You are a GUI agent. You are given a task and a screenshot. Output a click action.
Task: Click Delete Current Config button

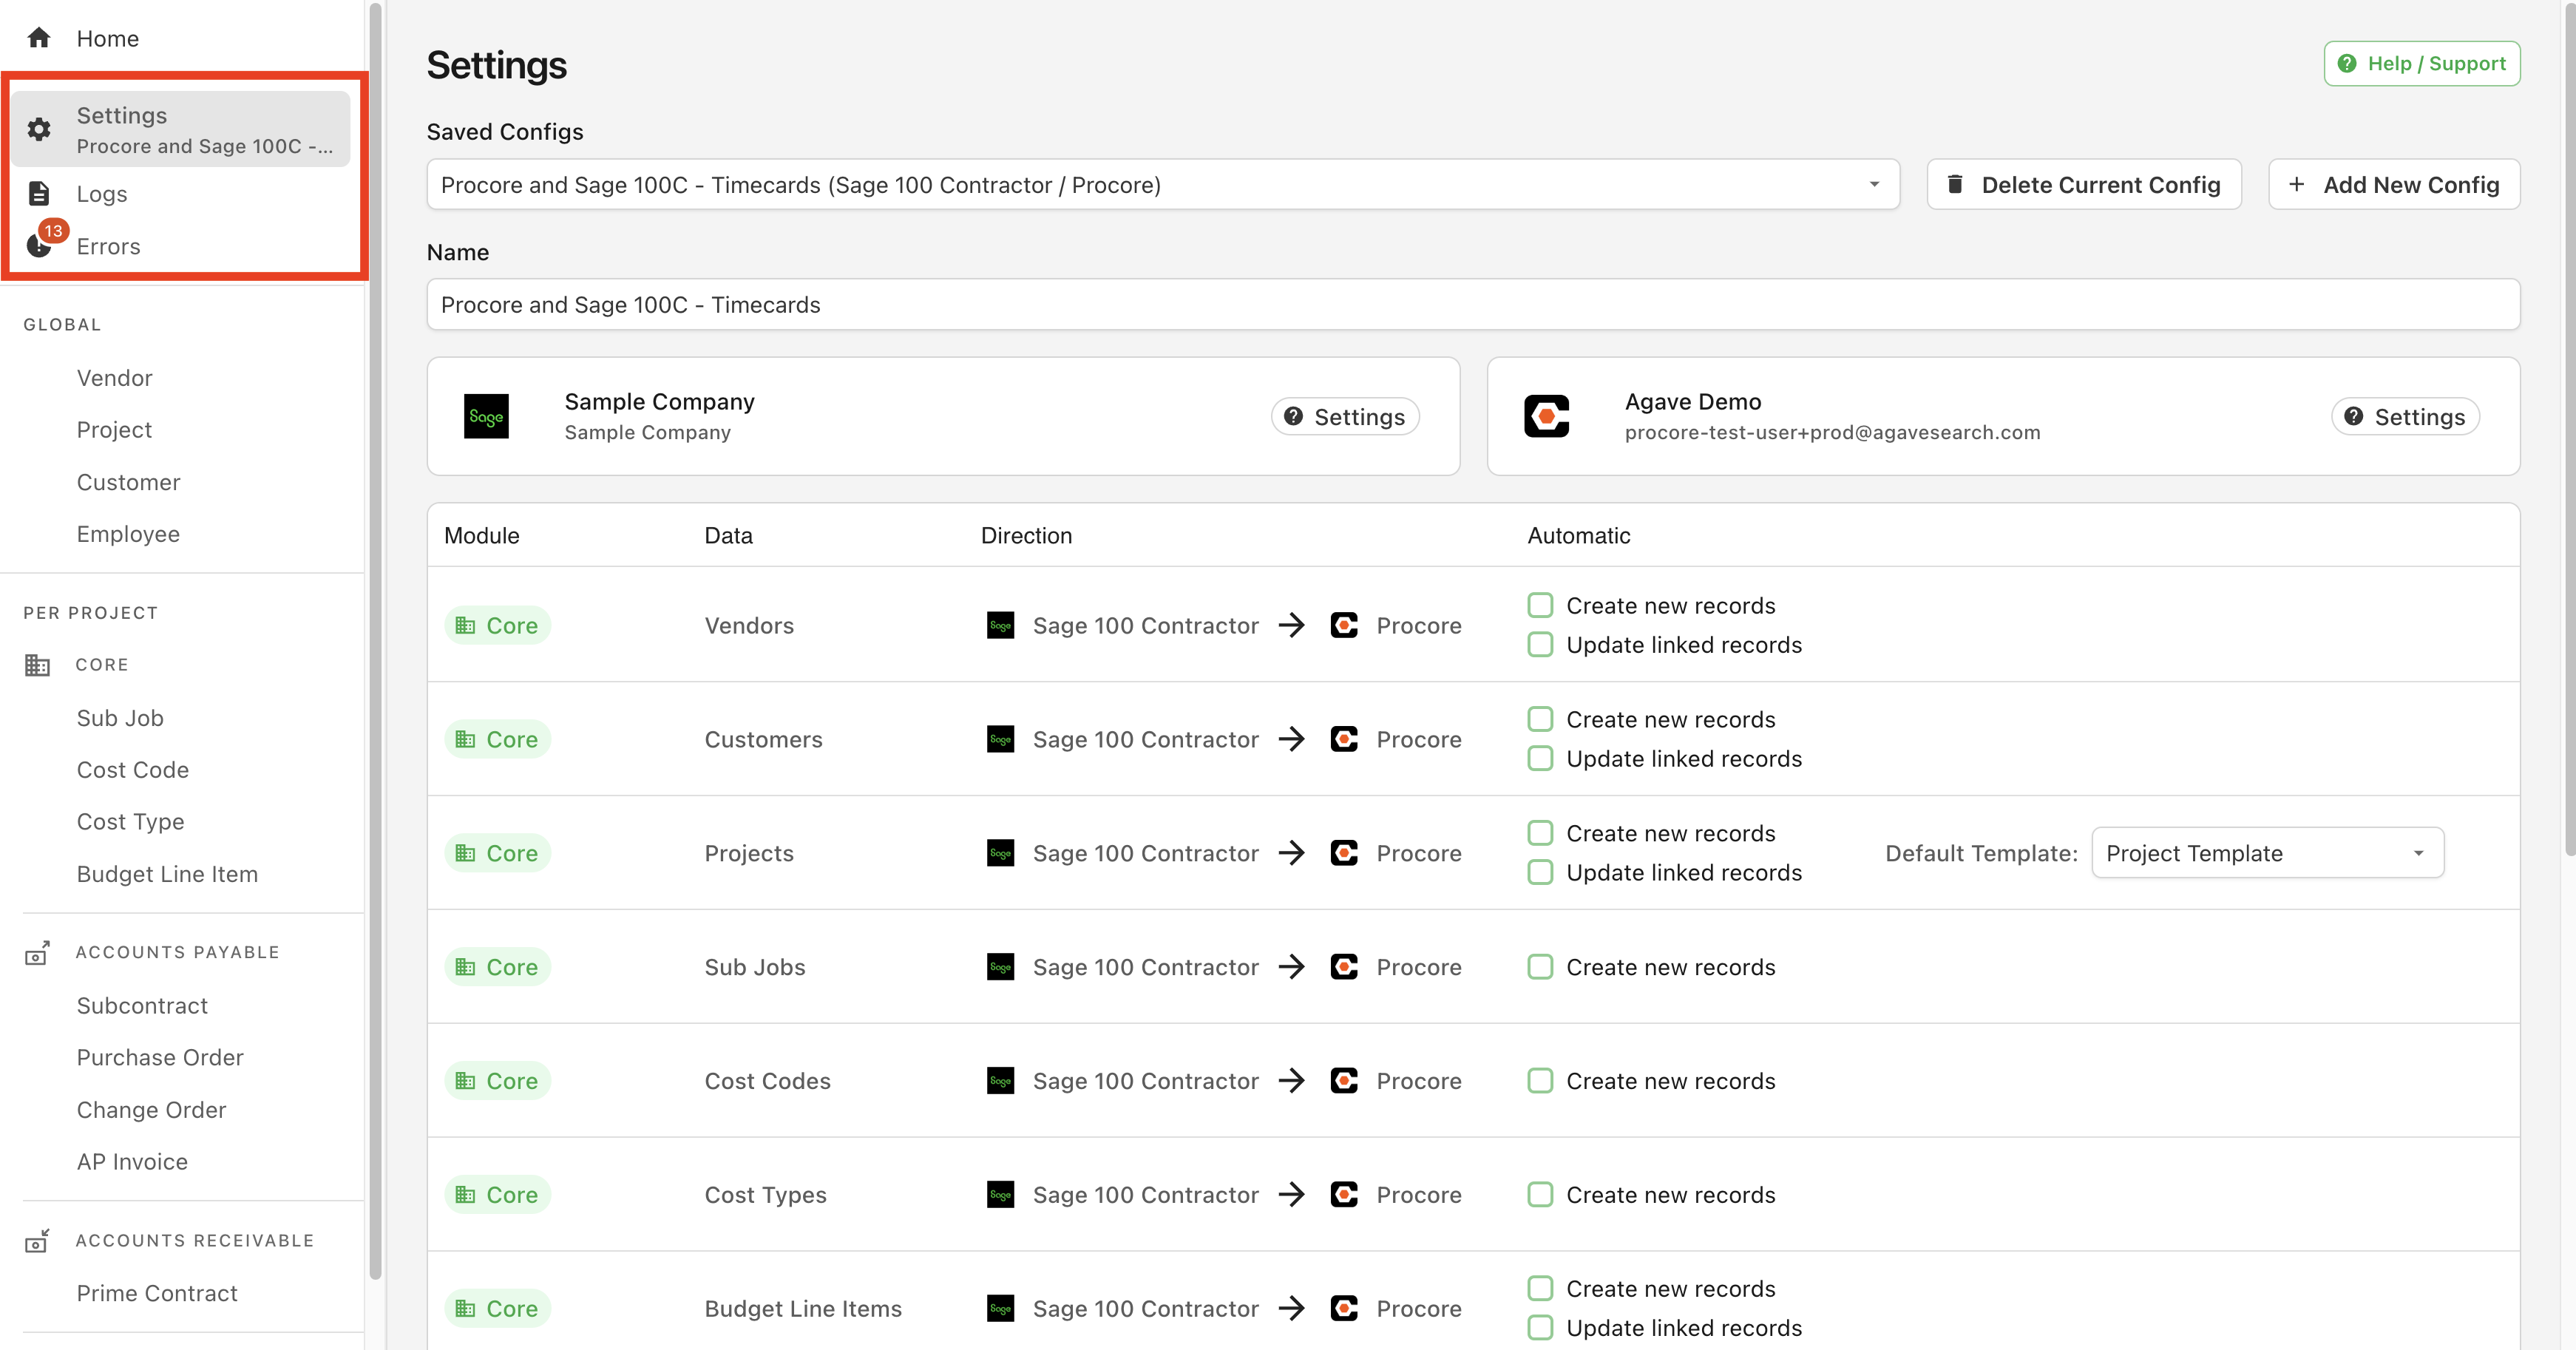2084,184
